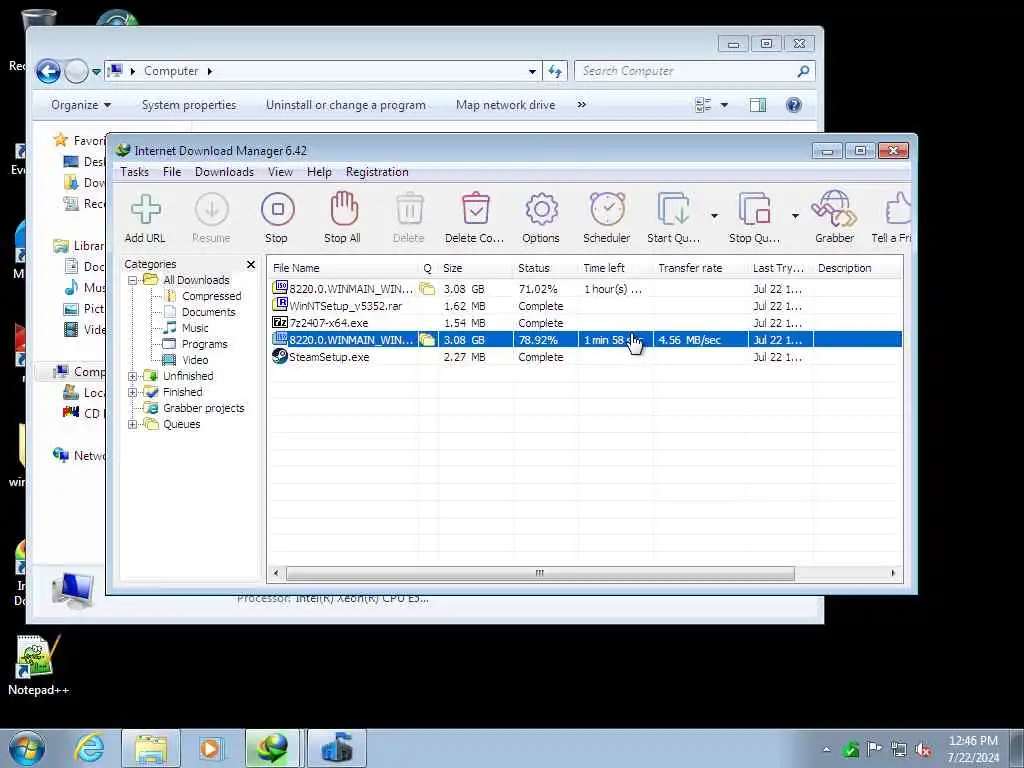Screen dimensions: 1024x768
Task: Open the Windows Start button
Action: (x=27, y=748)
